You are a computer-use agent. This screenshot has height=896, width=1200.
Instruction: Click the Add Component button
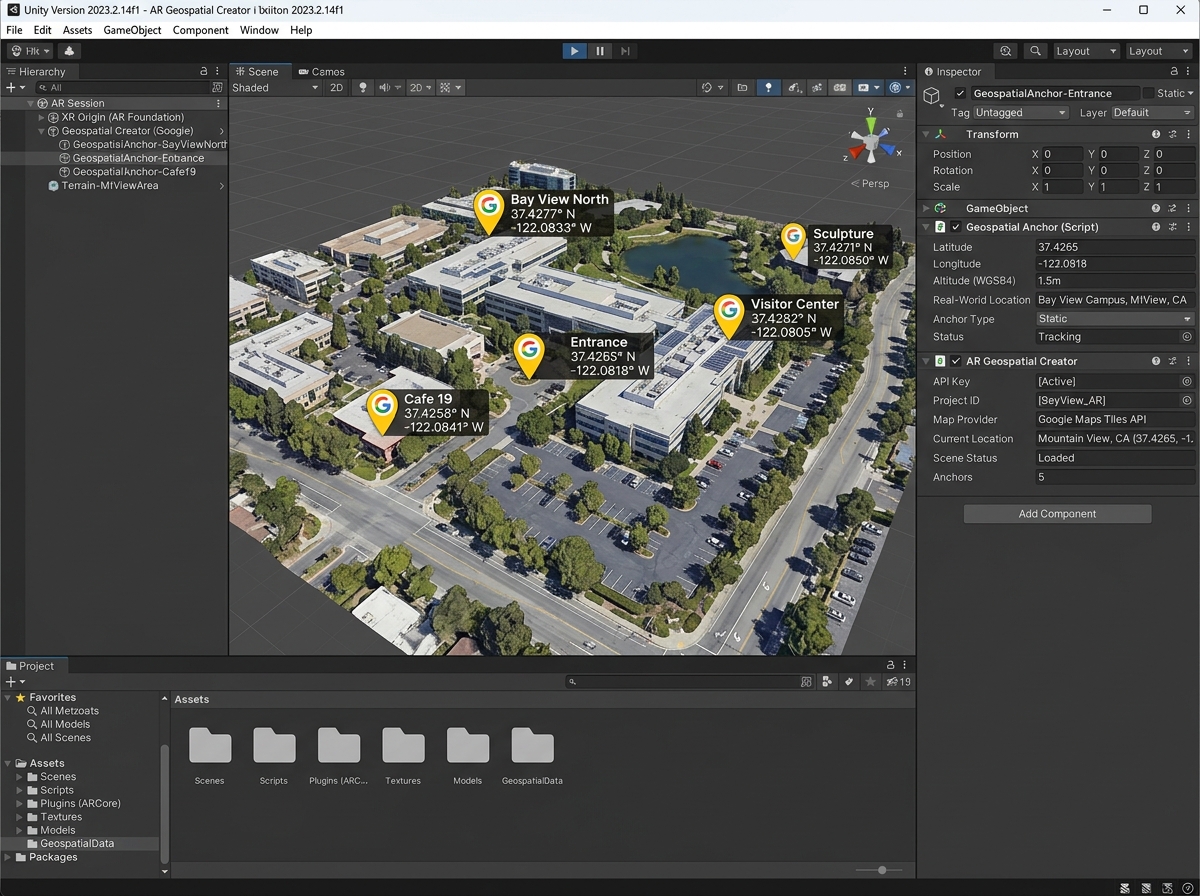tap(1057, 513)
